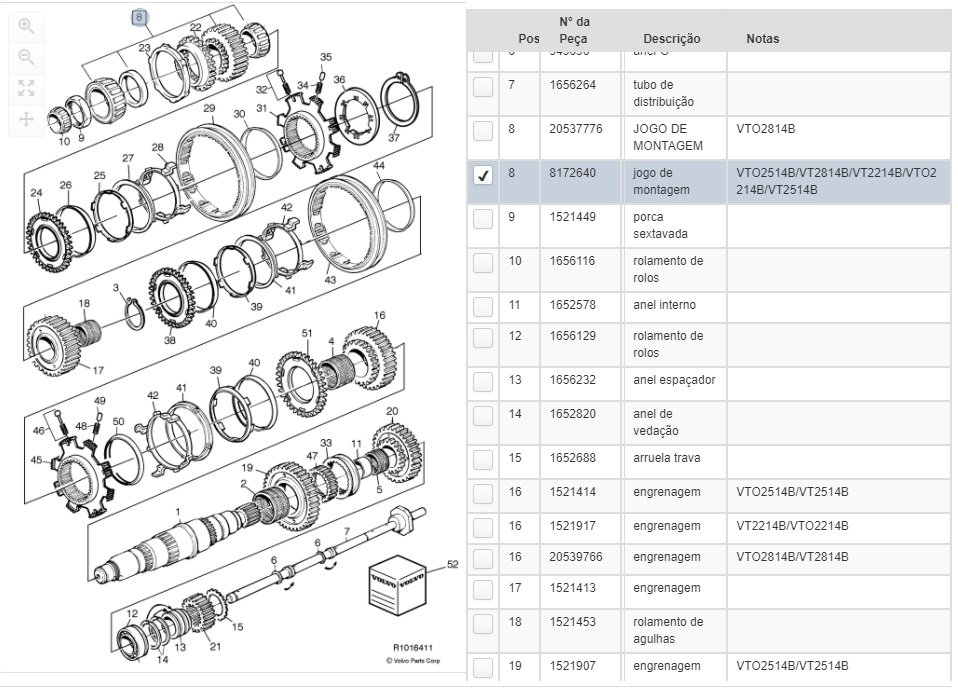Viewport: 958px width, 688px height.
Task: Check the box for engrenagem 1521414
Action: pos(483,494)
